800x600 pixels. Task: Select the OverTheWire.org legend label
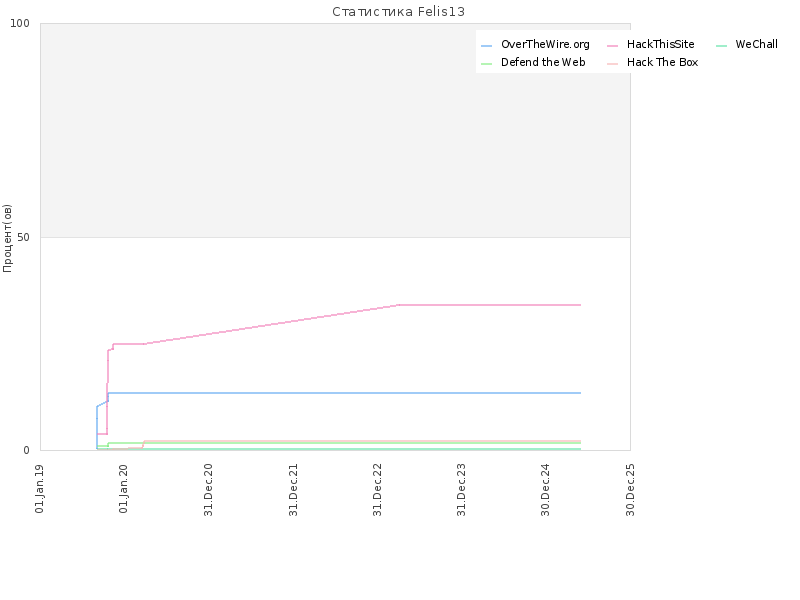point(545,44)
